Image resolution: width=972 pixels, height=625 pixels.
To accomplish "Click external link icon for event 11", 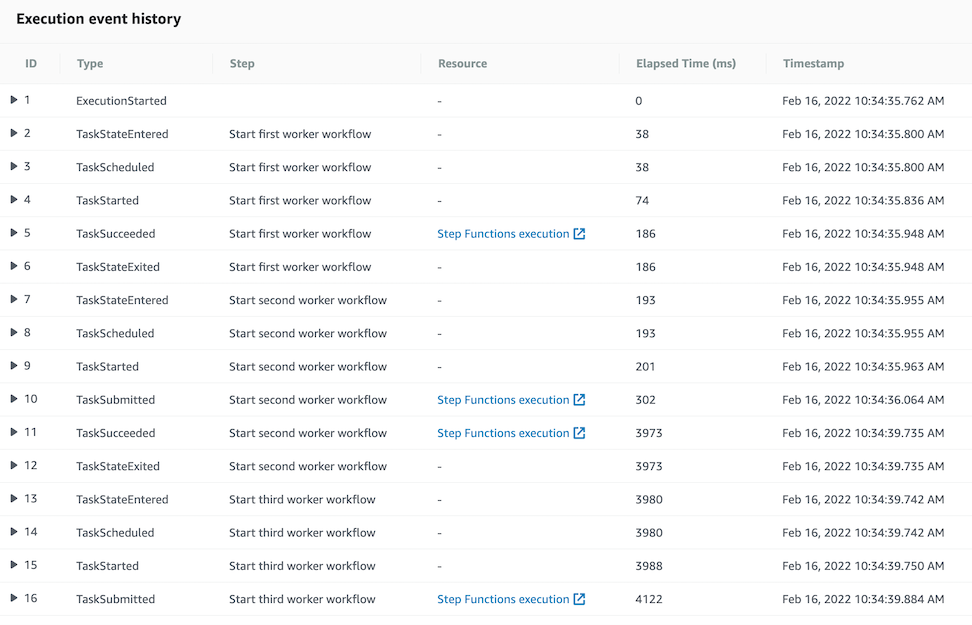I will tap(579, 433).
